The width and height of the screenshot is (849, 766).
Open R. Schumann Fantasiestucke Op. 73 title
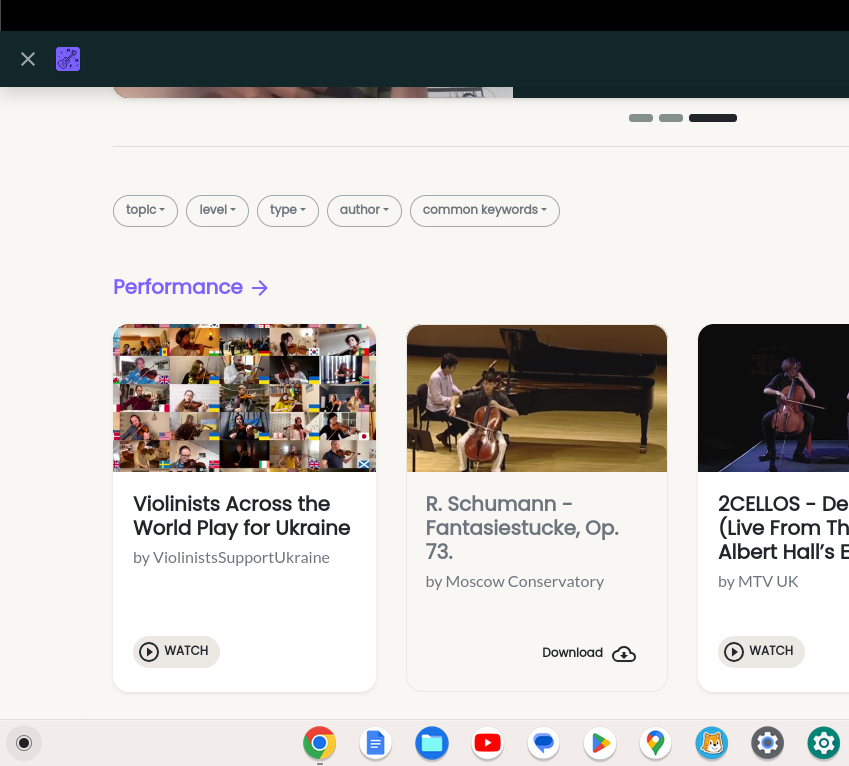click(522, 528)
